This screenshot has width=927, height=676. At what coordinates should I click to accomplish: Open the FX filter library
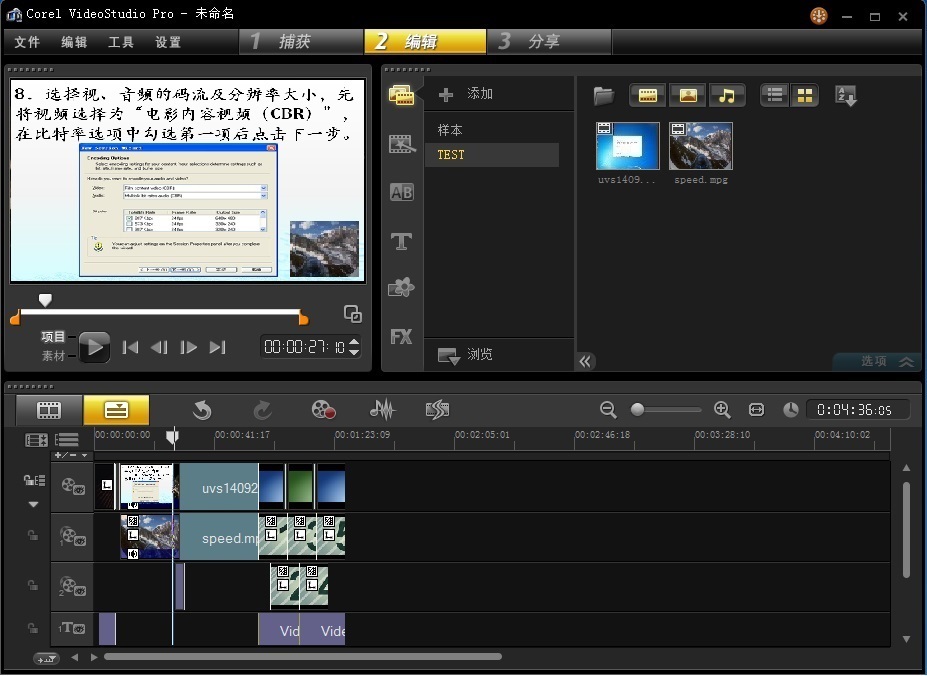coord(402,337)
